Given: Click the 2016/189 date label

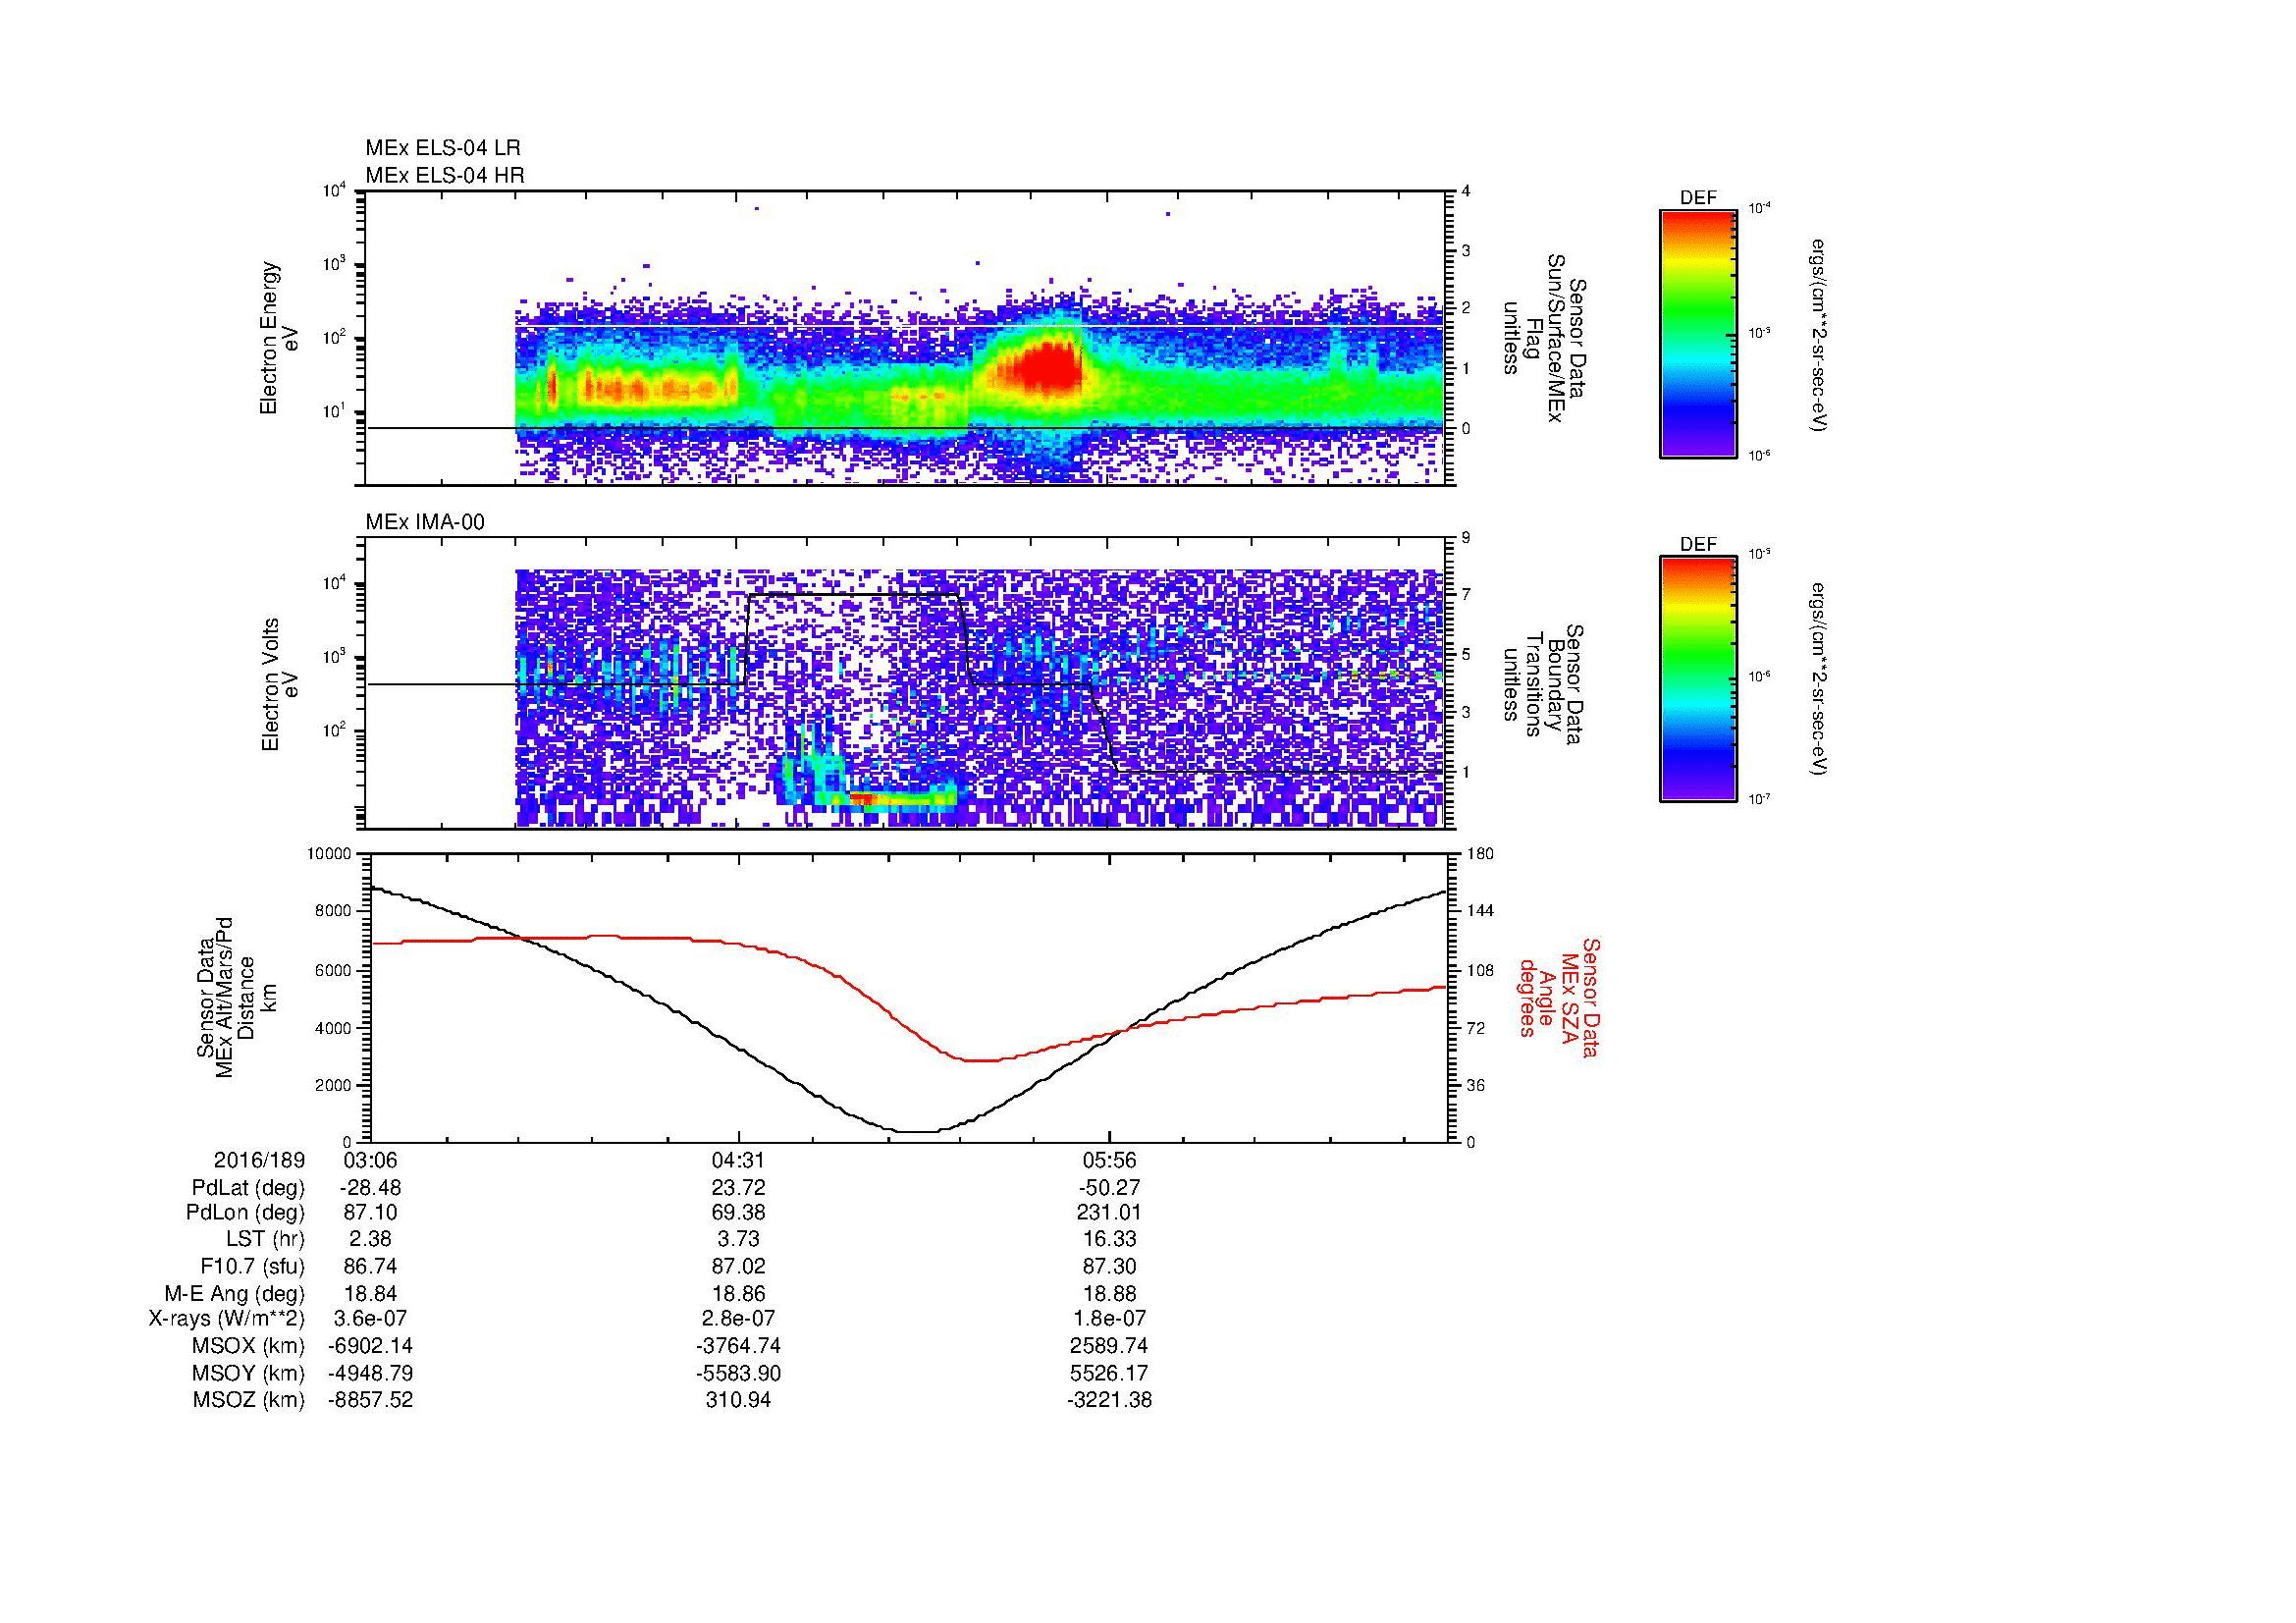Looking at the screenshot, I should [259, 1161].
